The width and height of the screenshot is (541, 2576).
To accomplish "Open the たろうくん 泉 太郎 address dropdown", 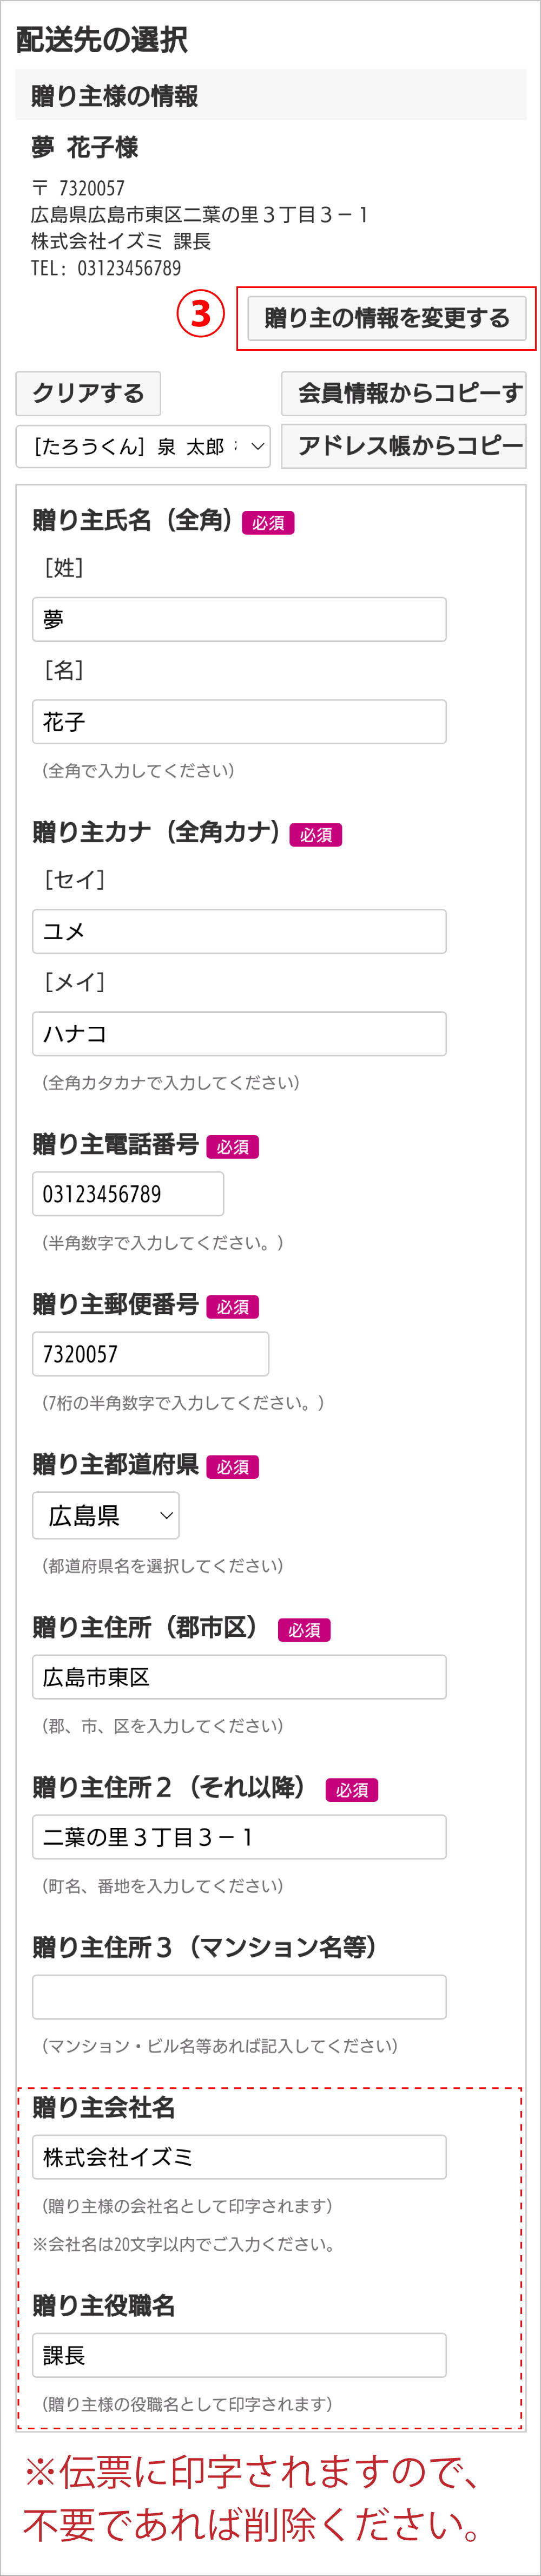I will click(143, 446).
